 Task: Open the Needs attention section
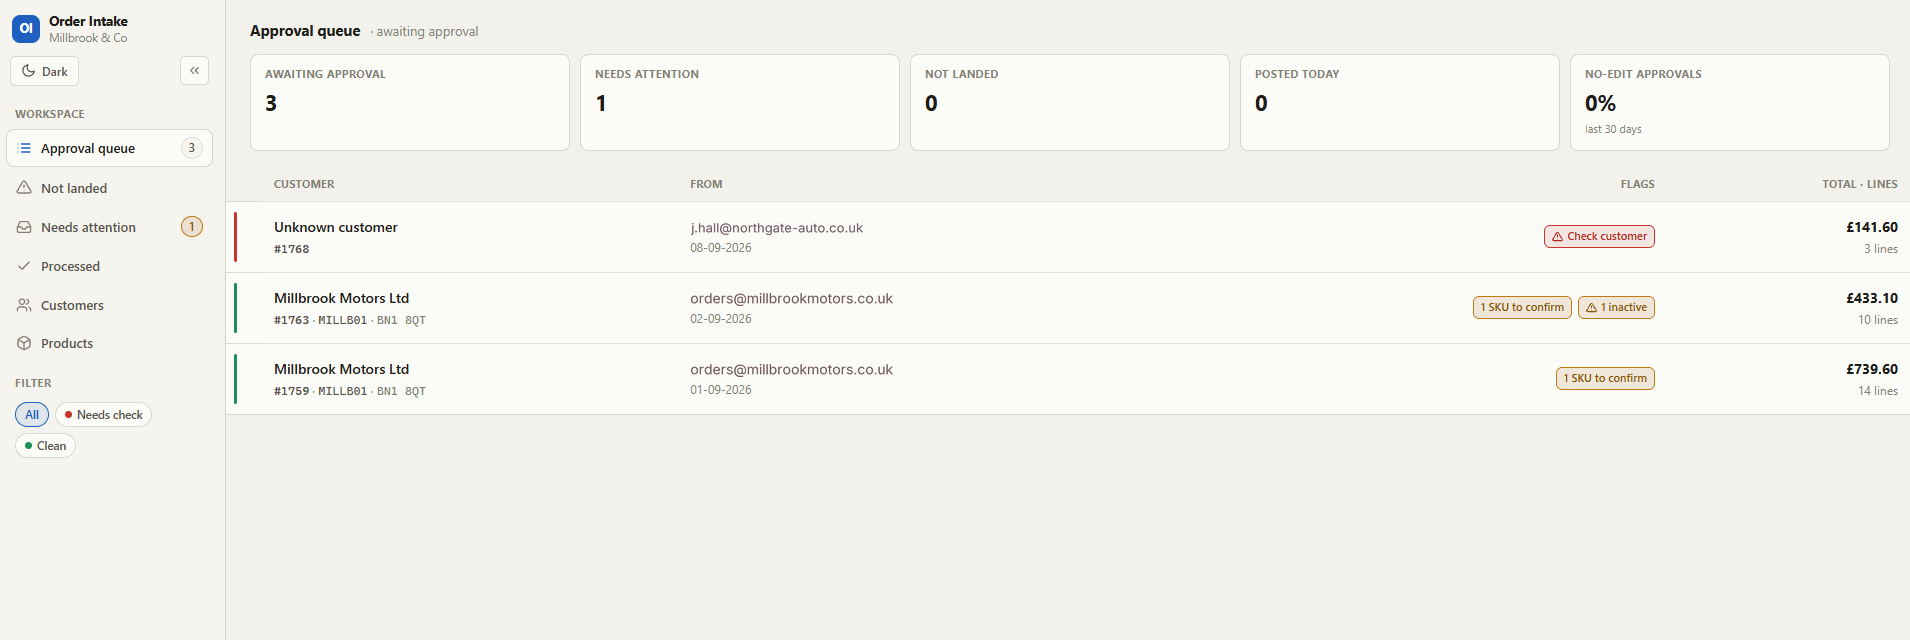click(109, 227)
